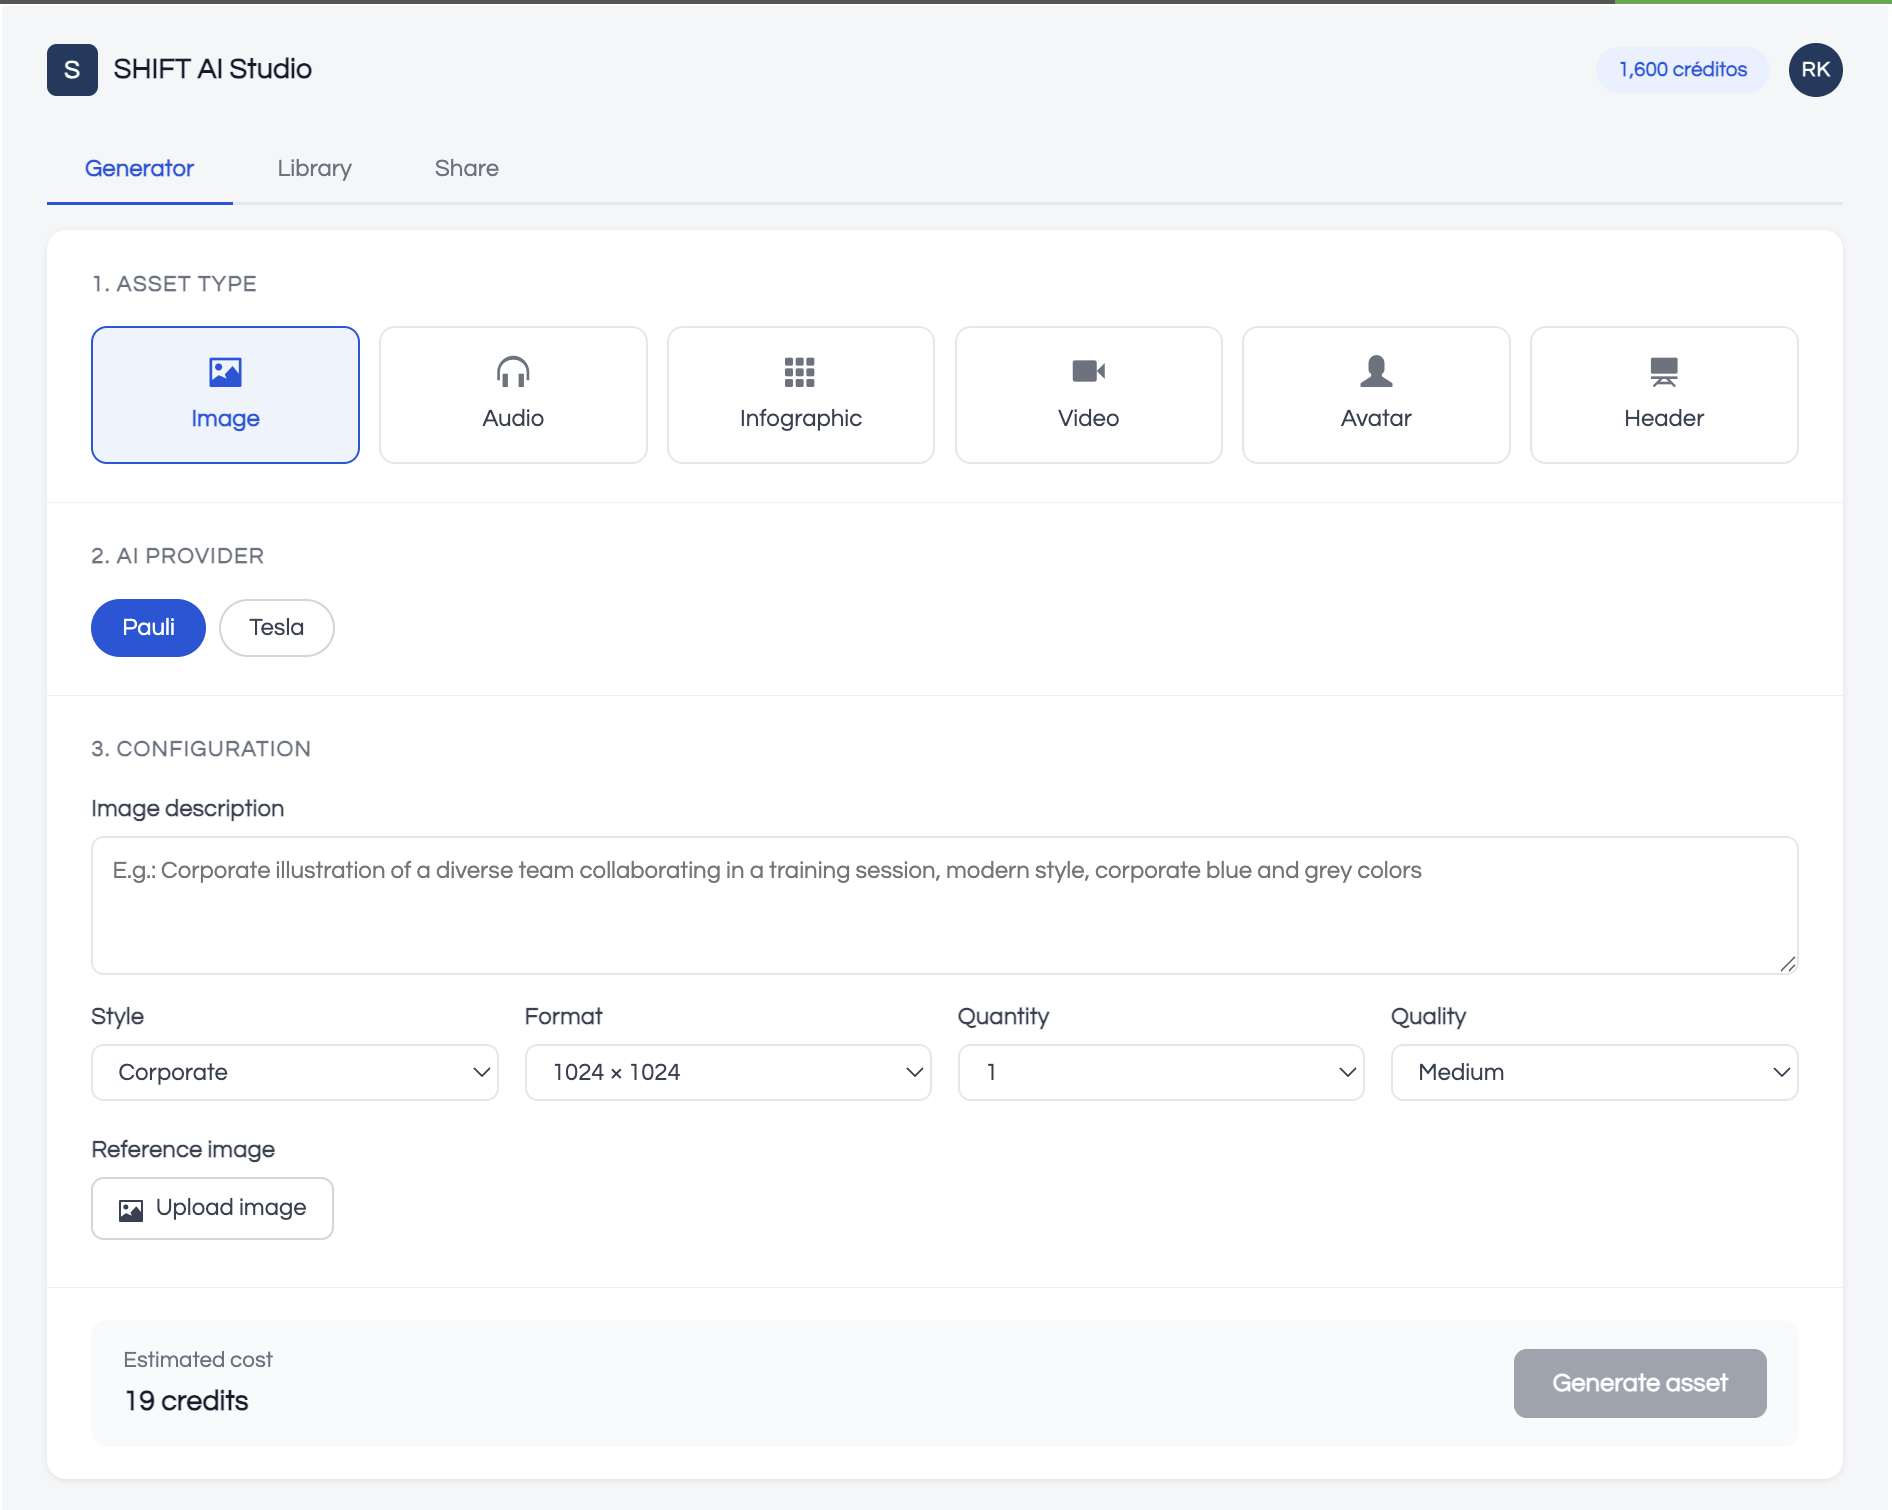This screenshot has width=1892, height=1510.
Task: Click the 3. CONFIGURATION heading
Action: [x=201, y=749]
